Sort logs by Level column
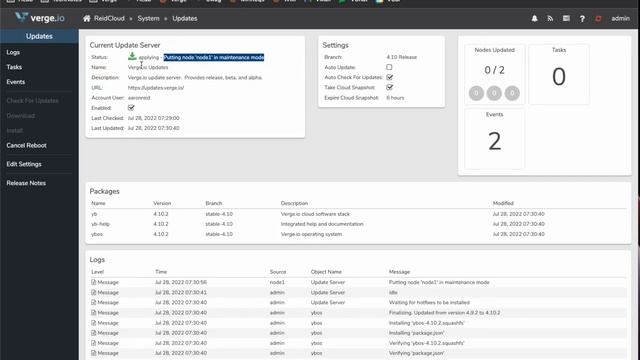The image size is (640, 360). 98,272
